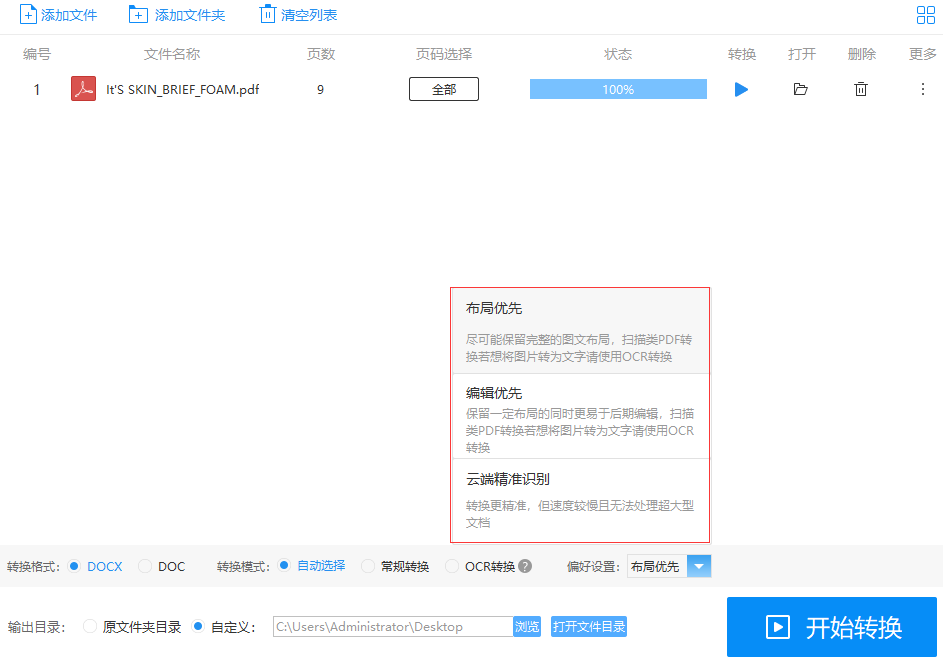Click the Add File (添加文件) icon
The width and height of the screenshot is (943, 665).
pyautogui.click(x=29, y=15)
